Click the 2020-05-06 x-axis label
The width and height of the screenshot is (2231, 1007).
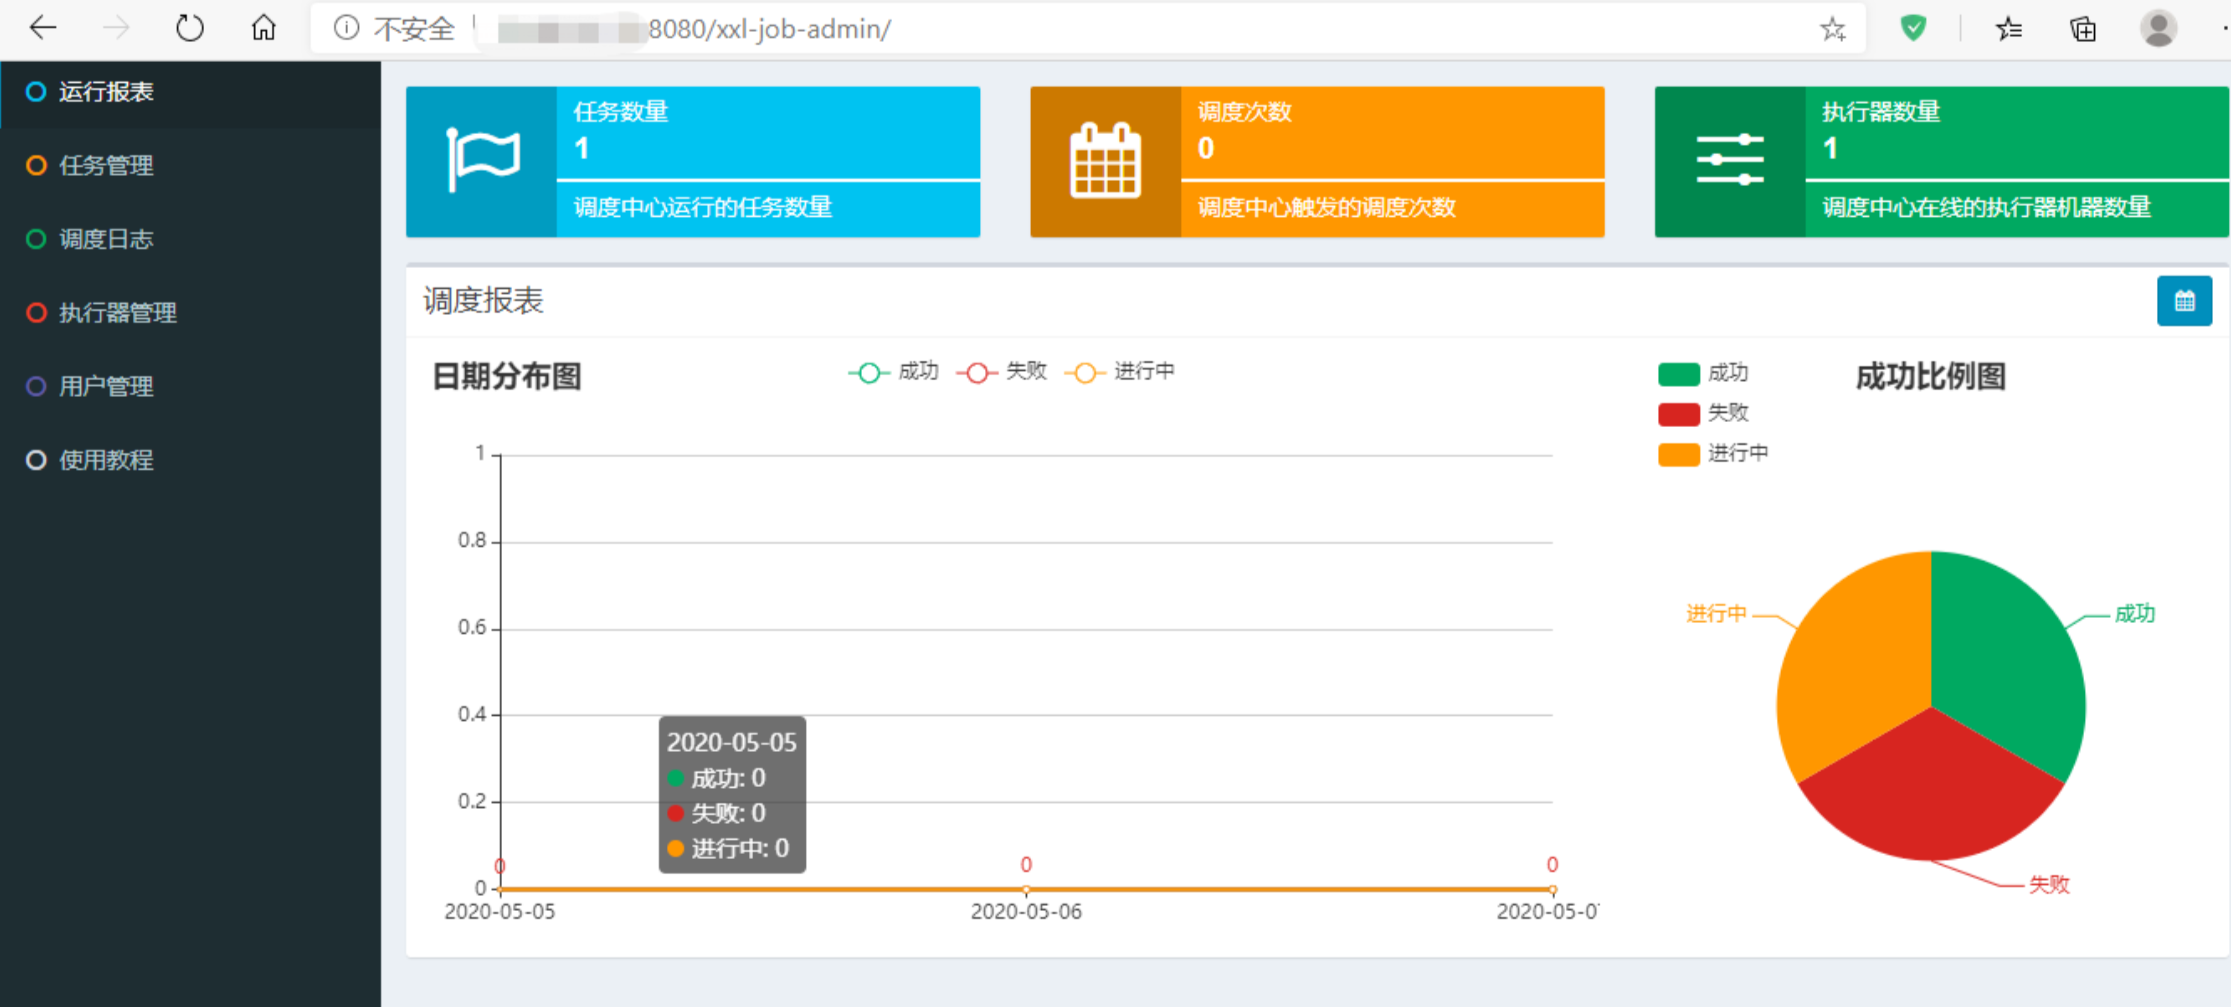click(x=1026, y=912)
